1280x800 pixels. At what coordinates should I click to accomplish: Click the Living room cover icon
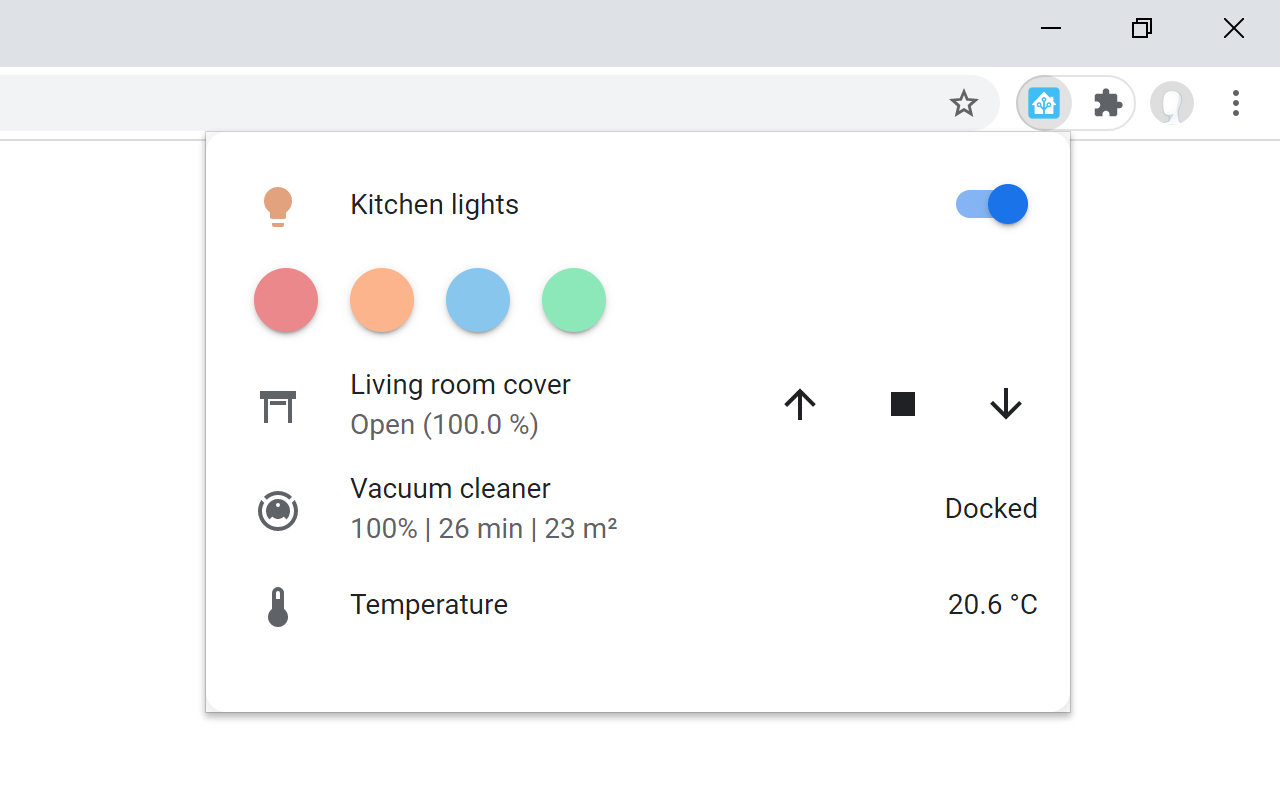pyautogui.click(x=278, y=405)
